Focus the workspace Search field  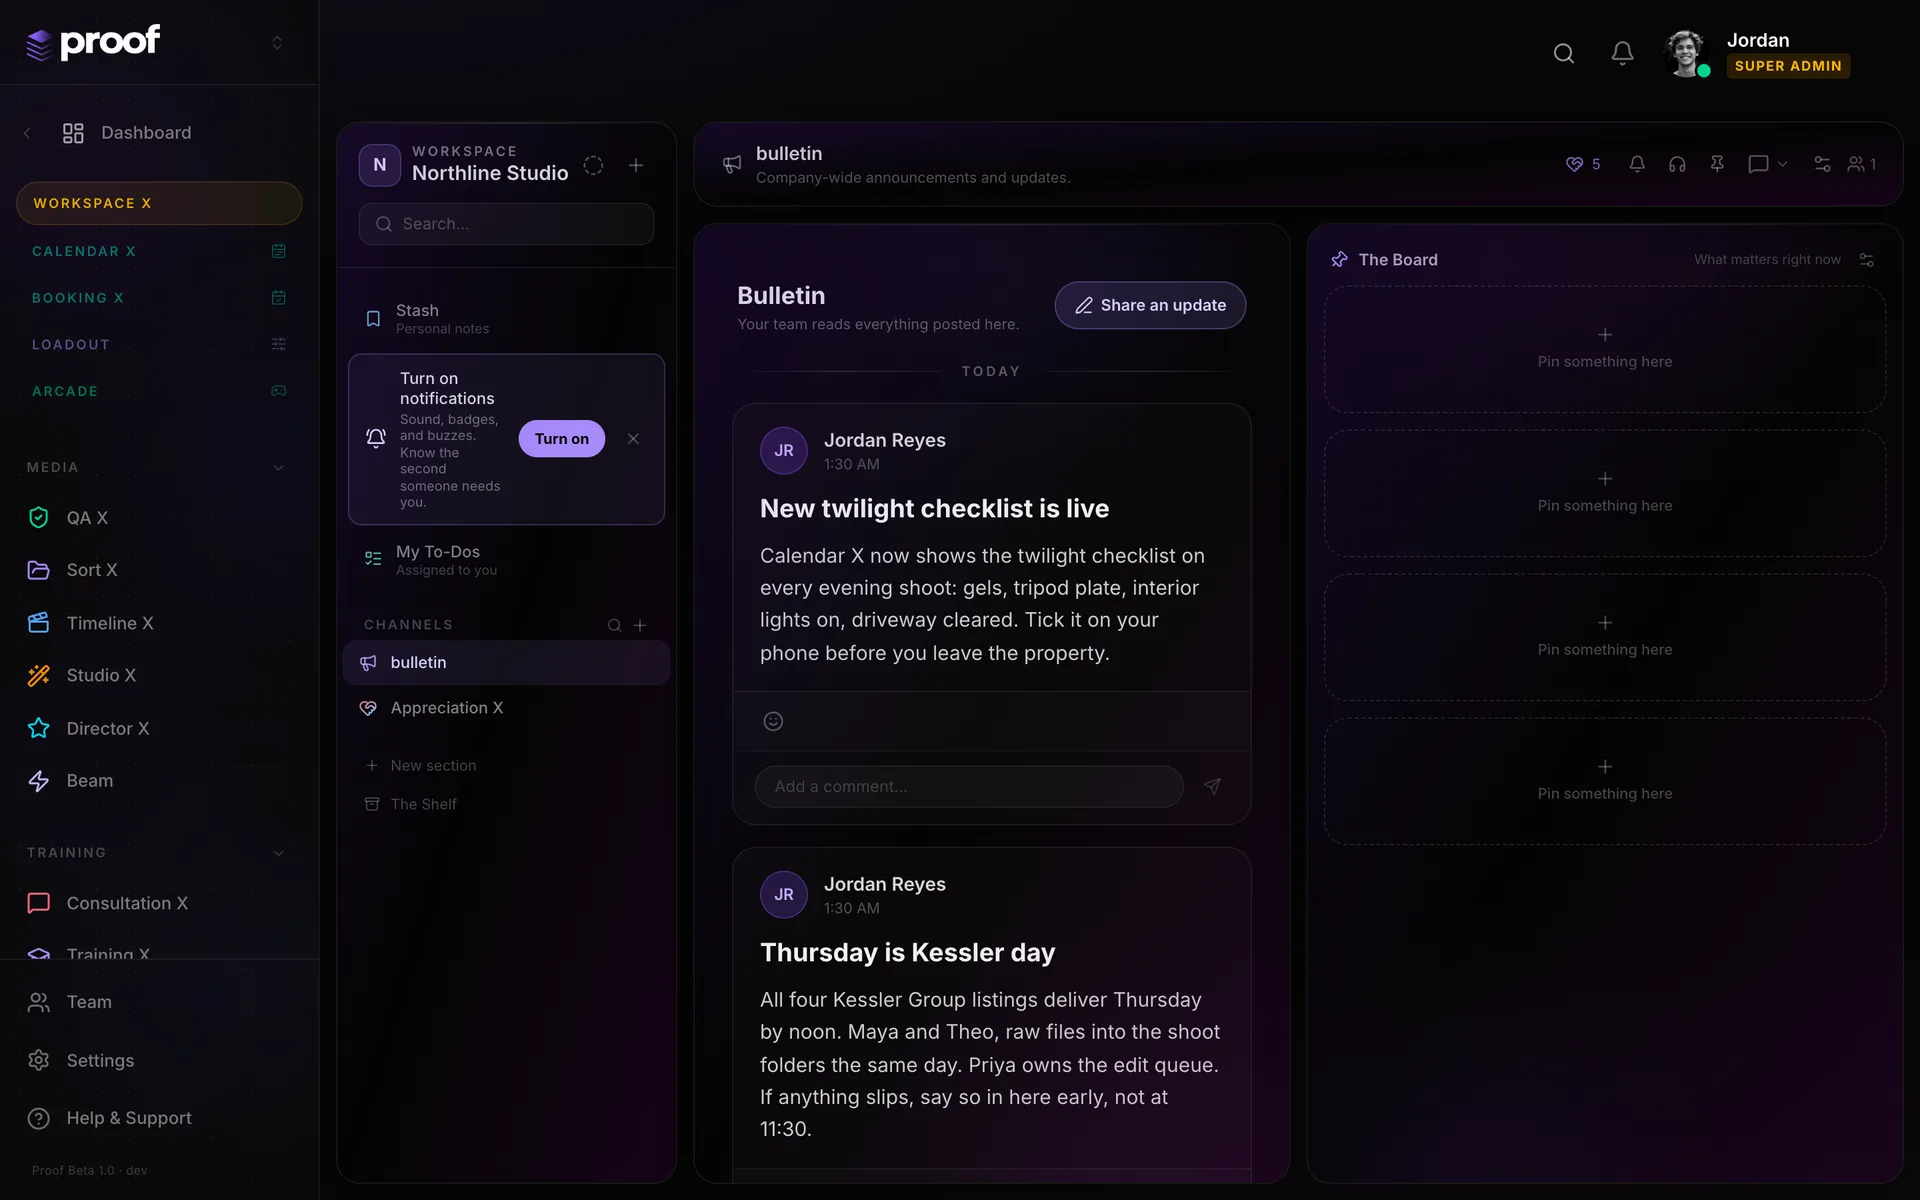coord(506,224)
